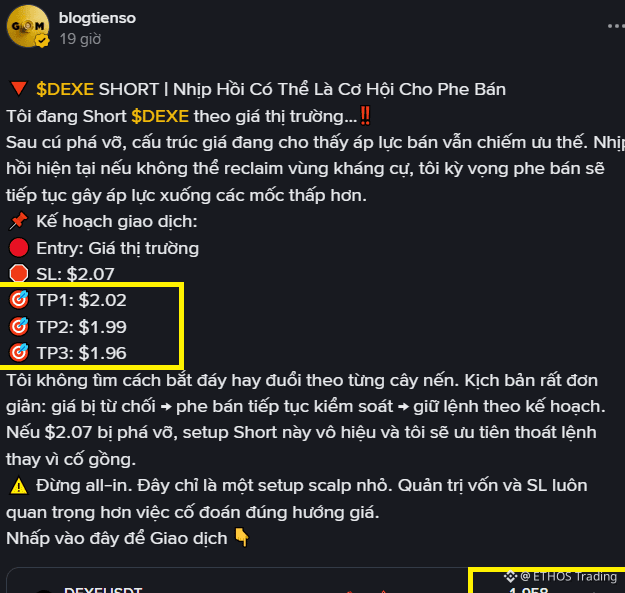
Task: Click the yellow warning triangle icon
Action: 19,486
